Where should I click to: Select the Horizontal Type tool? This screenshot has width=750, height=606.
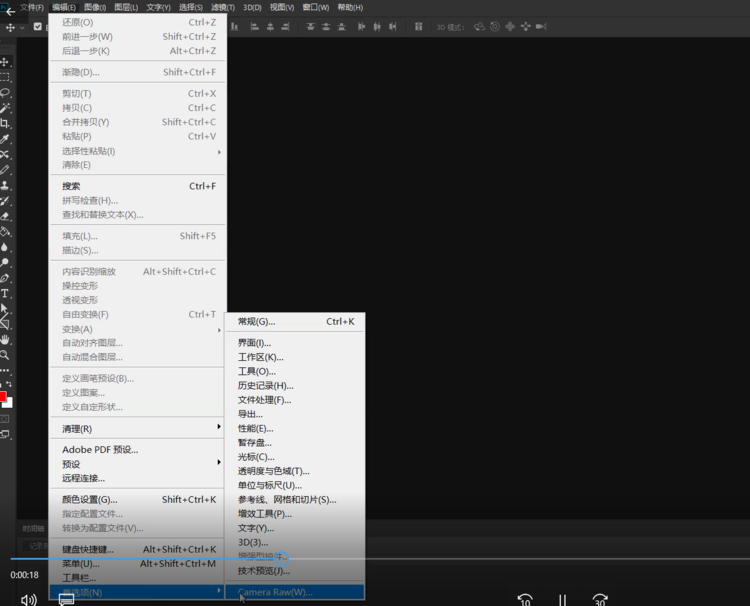pos(5,294)
